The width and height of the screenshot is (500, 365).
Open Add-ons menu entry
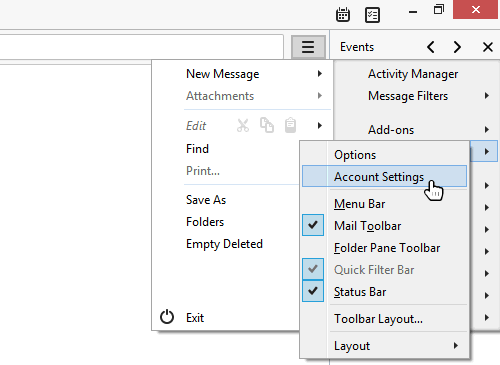point(391,130)
